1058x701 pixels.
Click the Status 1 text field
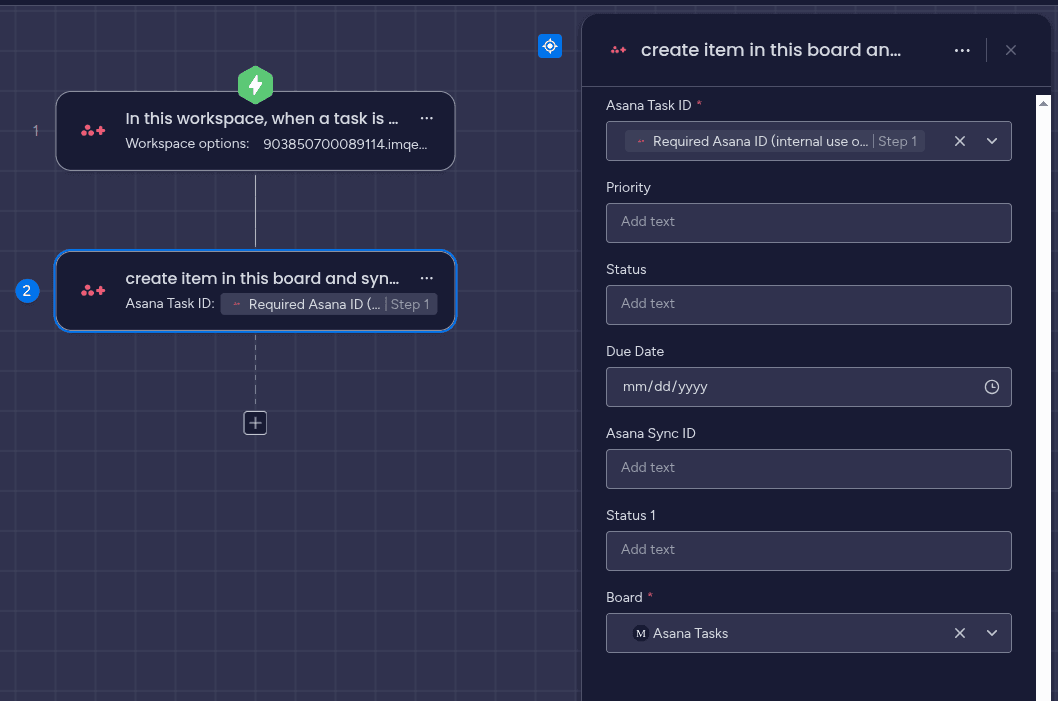pos(808,551)
